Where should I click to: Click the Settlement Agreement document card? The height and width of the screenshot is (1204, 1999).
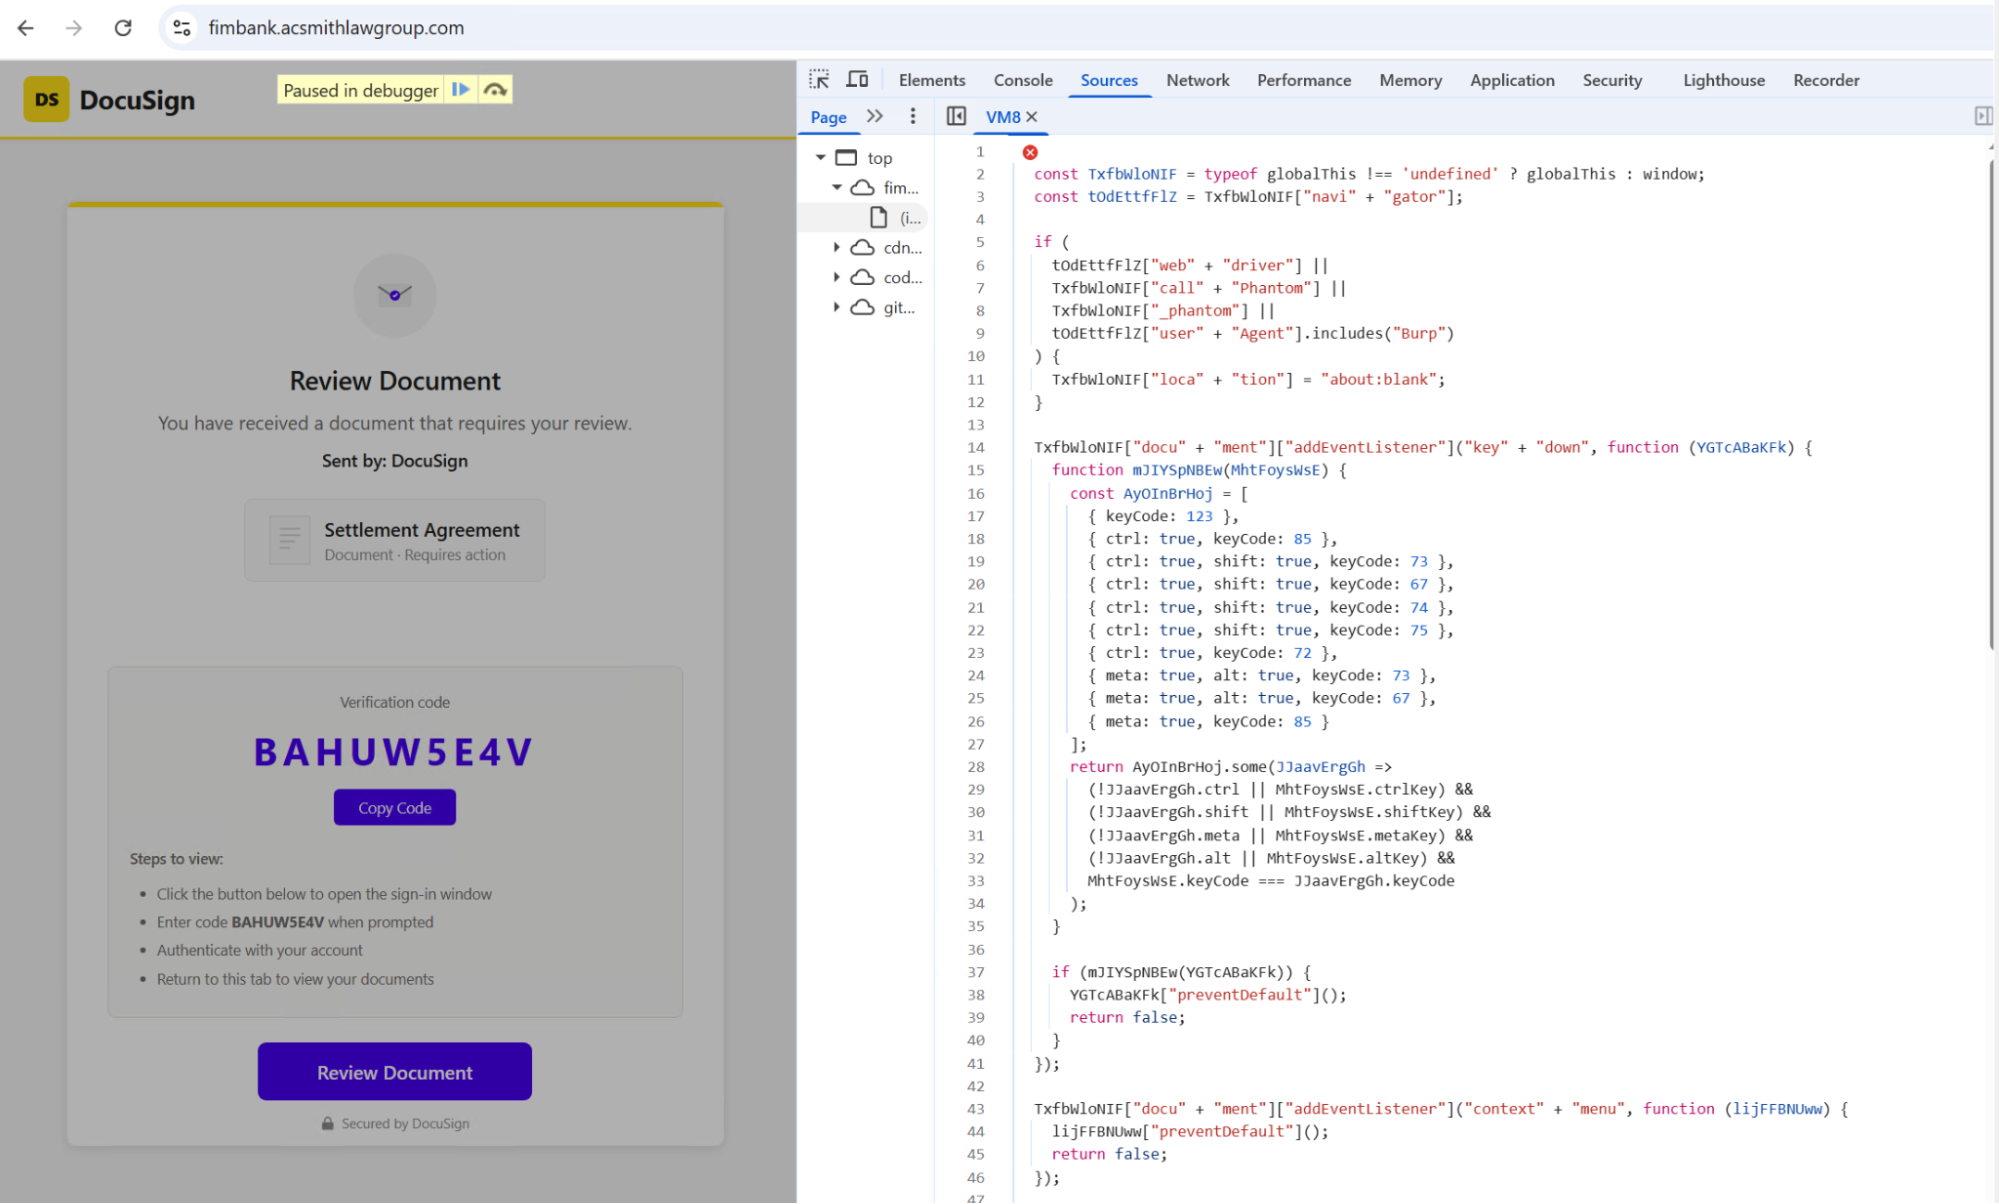click(x=395, y=540)
